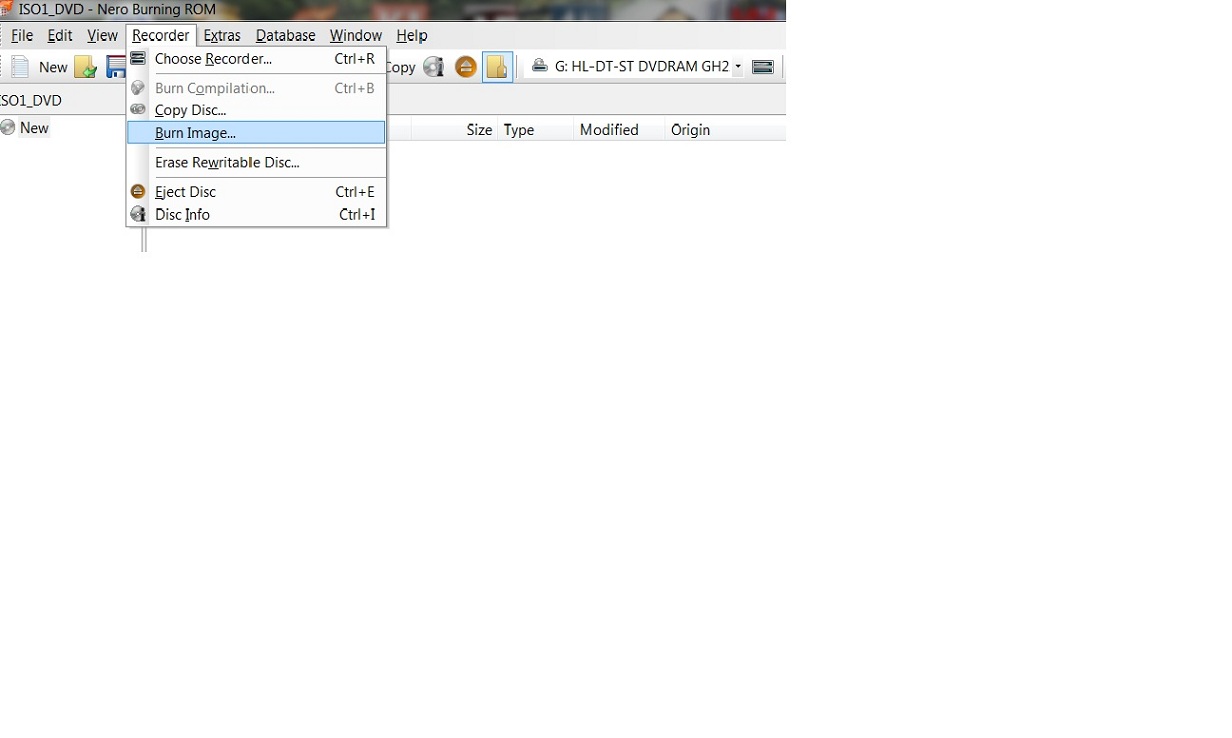Screen dimensions: 1232x738
Task: Select Choose Recorder menu entry
Action: [213, 59]
